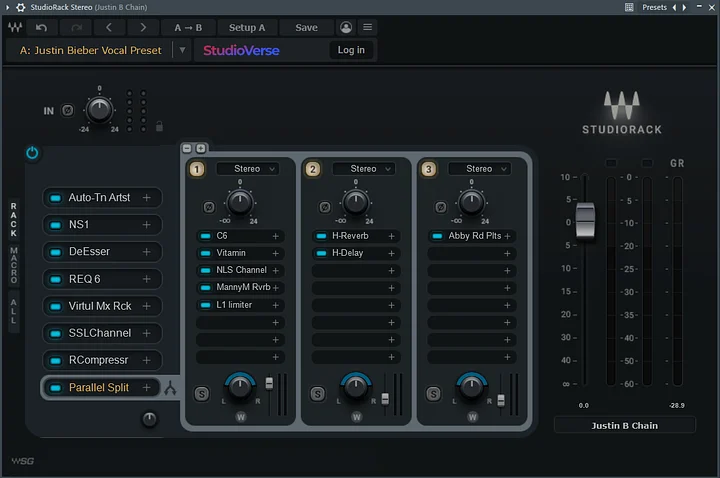Click the main output fader handle
This screenshot has height=478, width=720.
click(x=585, y=220)
